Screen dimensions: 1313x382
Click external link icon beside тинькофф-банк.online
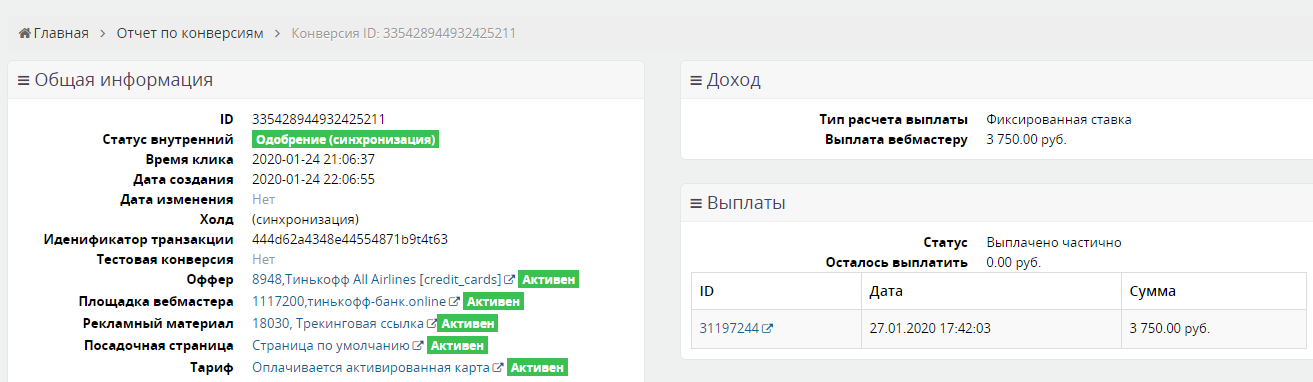455,302
